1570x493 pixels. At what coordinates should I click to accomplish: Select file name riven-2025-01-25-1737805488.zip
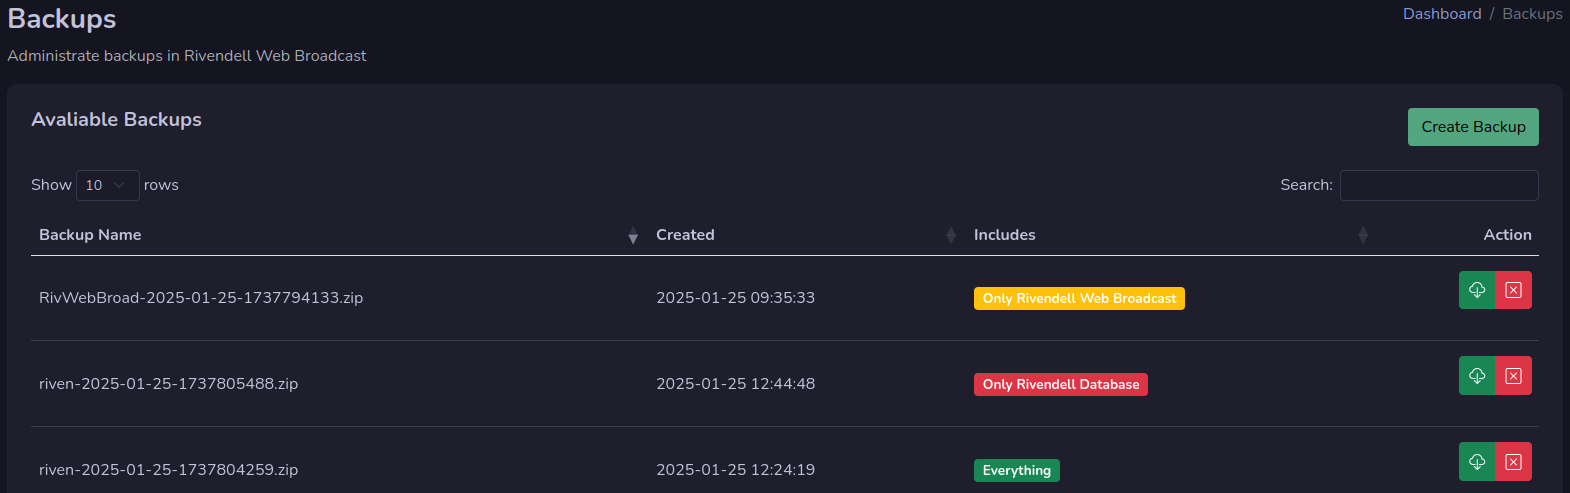pos(168,384)
